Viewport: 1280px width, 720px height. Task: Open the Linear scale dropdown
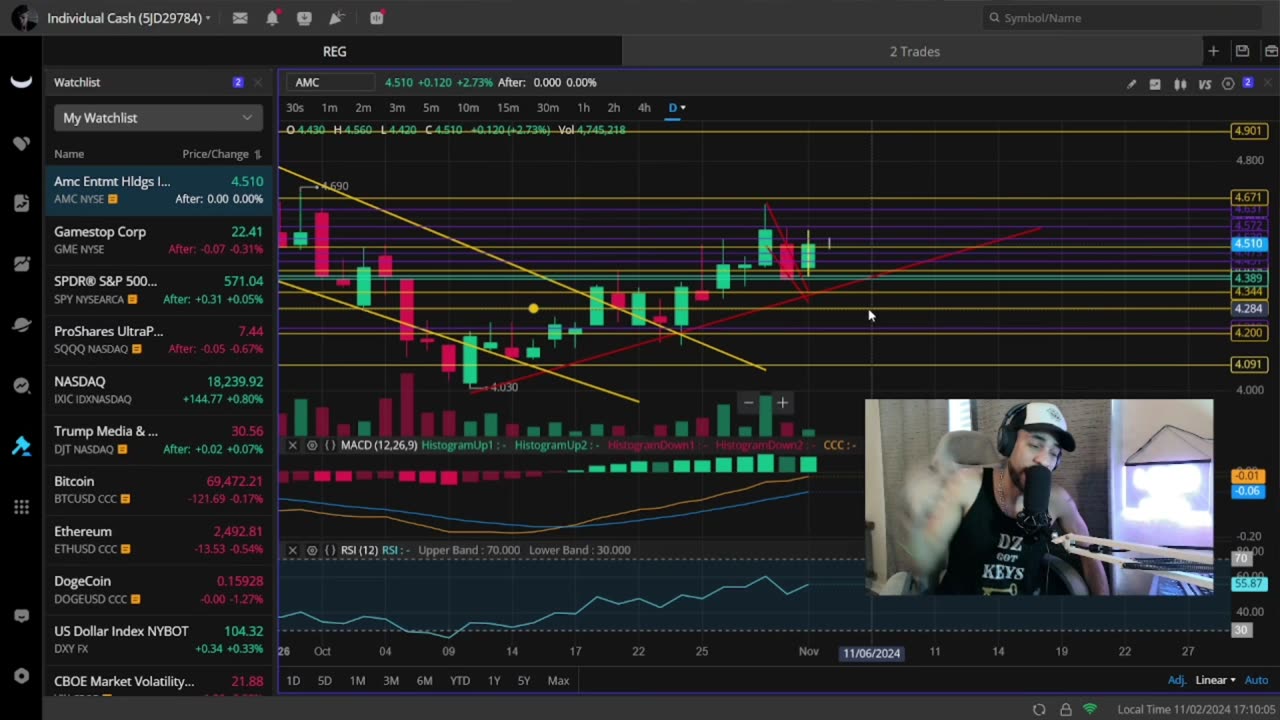[1215, 680]
